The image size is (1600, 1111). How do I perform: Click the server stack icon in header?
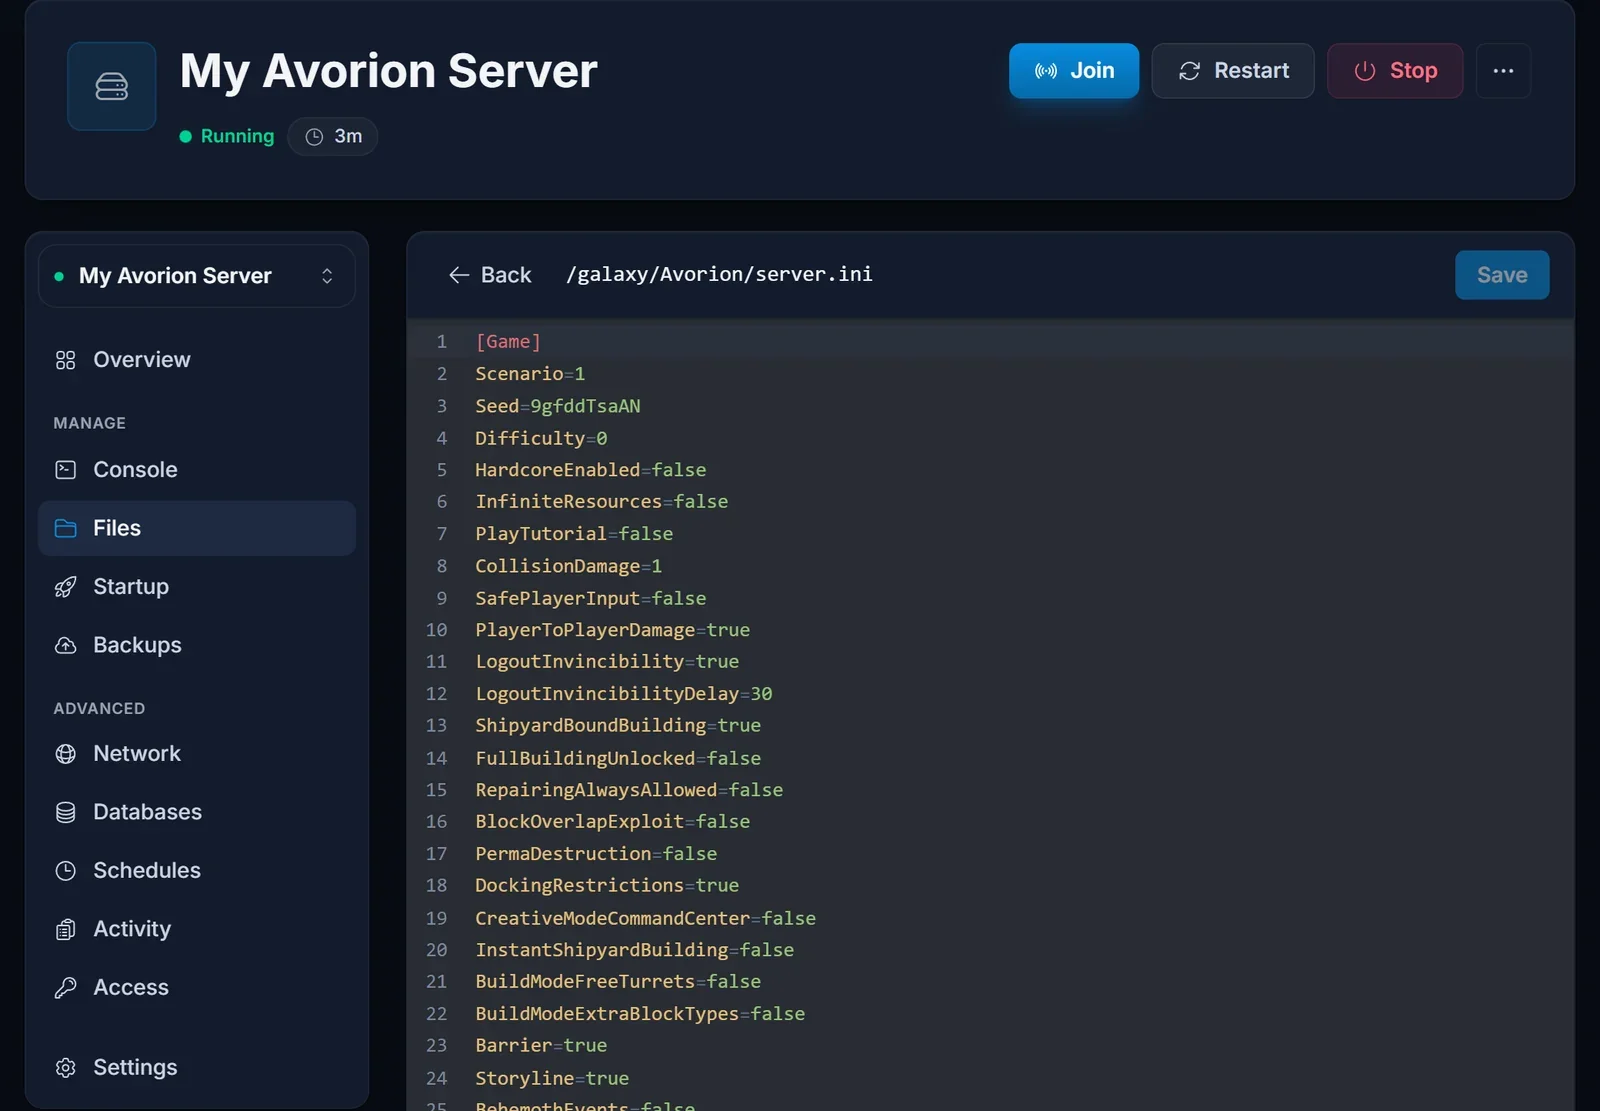pyautogui.click(x=111, y=86)
